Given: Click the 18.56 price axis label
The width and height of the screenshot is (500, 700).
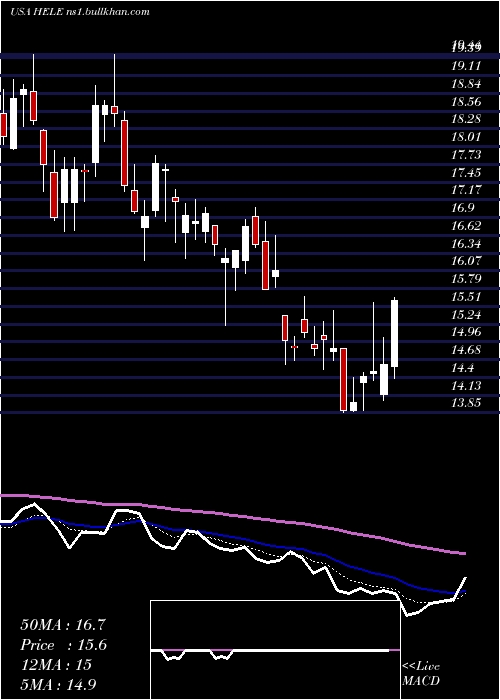Looking at the screenshot, I should pyautogui.click(x=466, y=101).
